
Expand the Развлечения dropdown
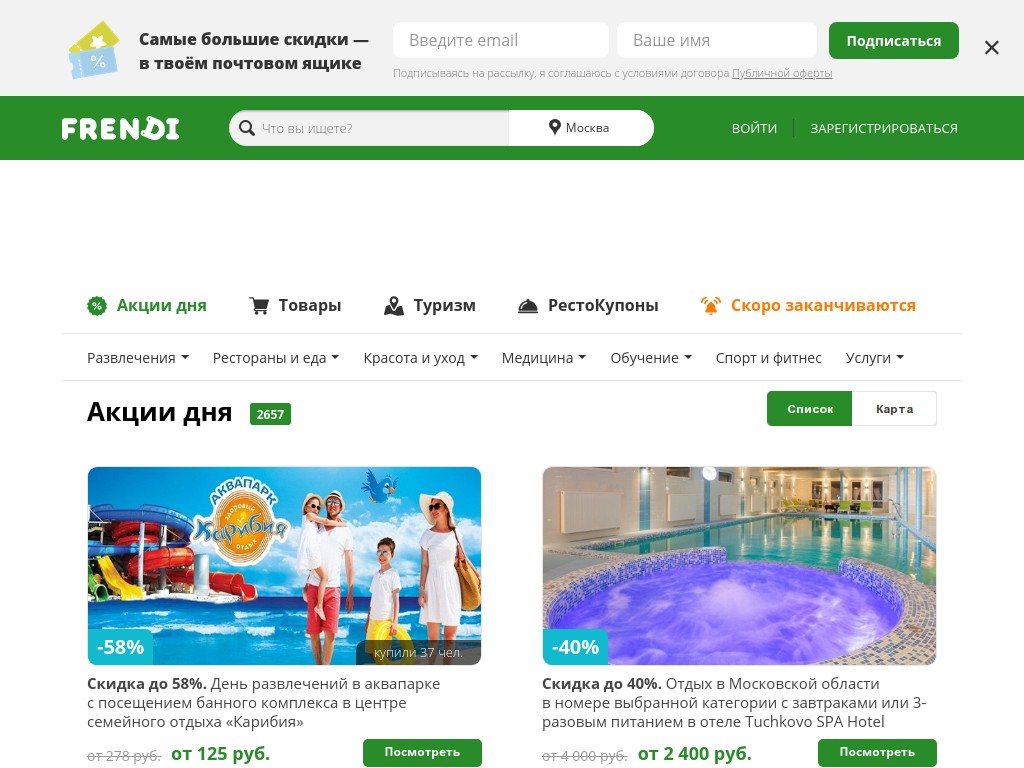click(138, 358)
